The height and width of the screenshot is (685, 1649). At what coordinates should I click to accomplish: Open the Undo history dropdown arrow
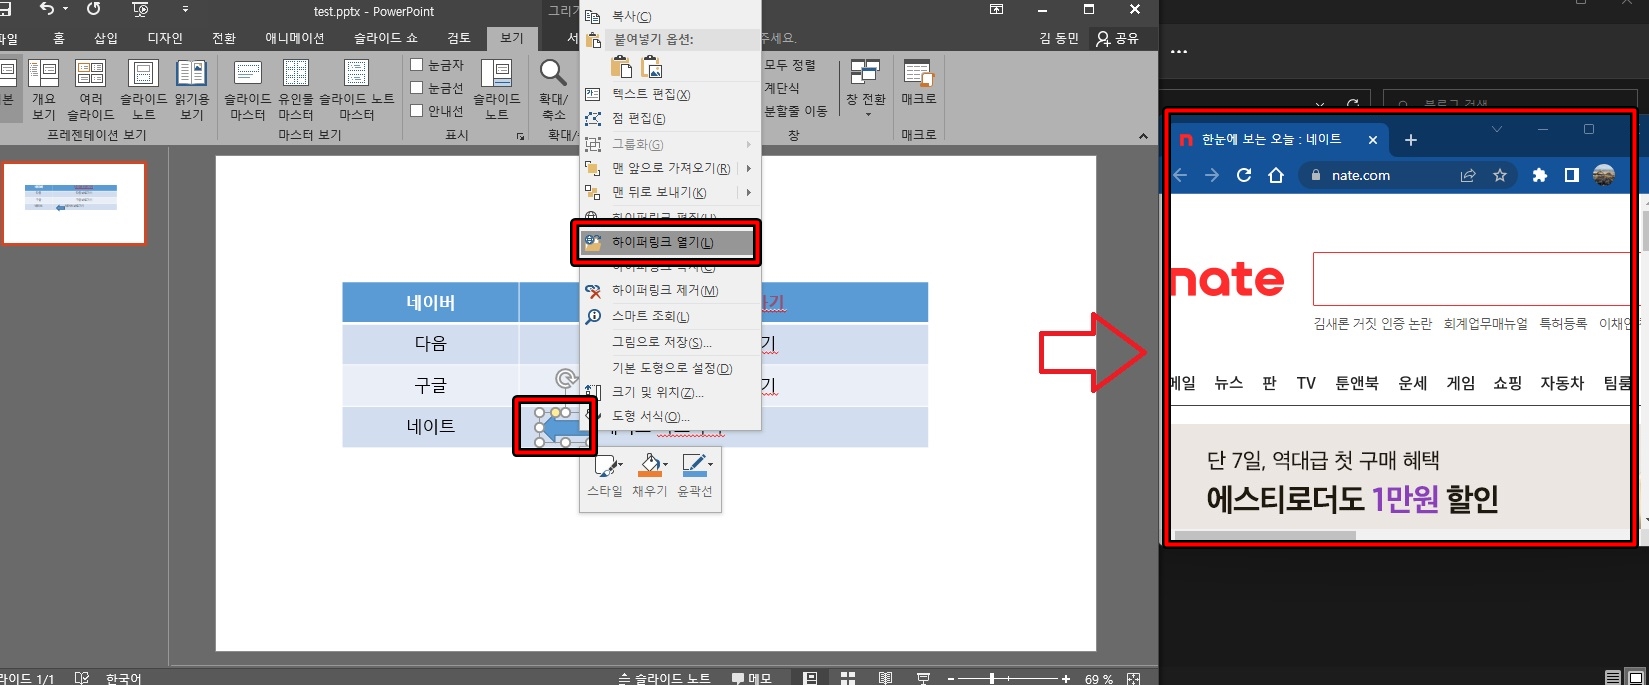[x=66, y=9]
